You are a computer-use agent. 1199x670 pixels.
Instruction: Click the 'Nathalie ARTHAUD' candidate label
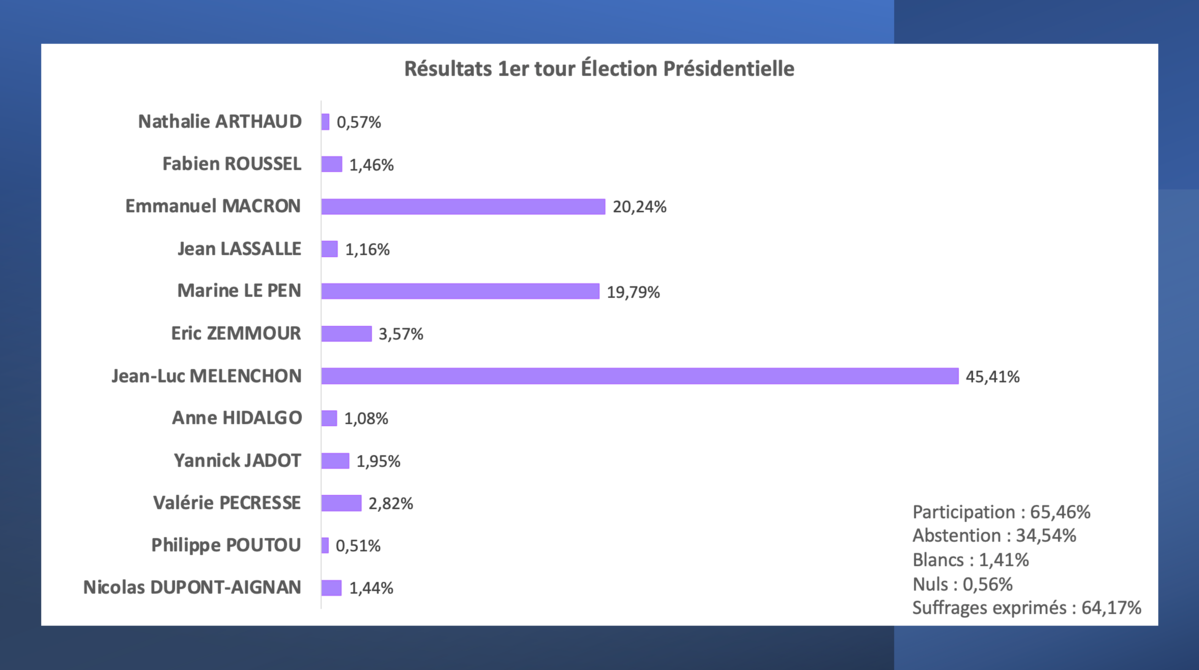pos(220,122)
